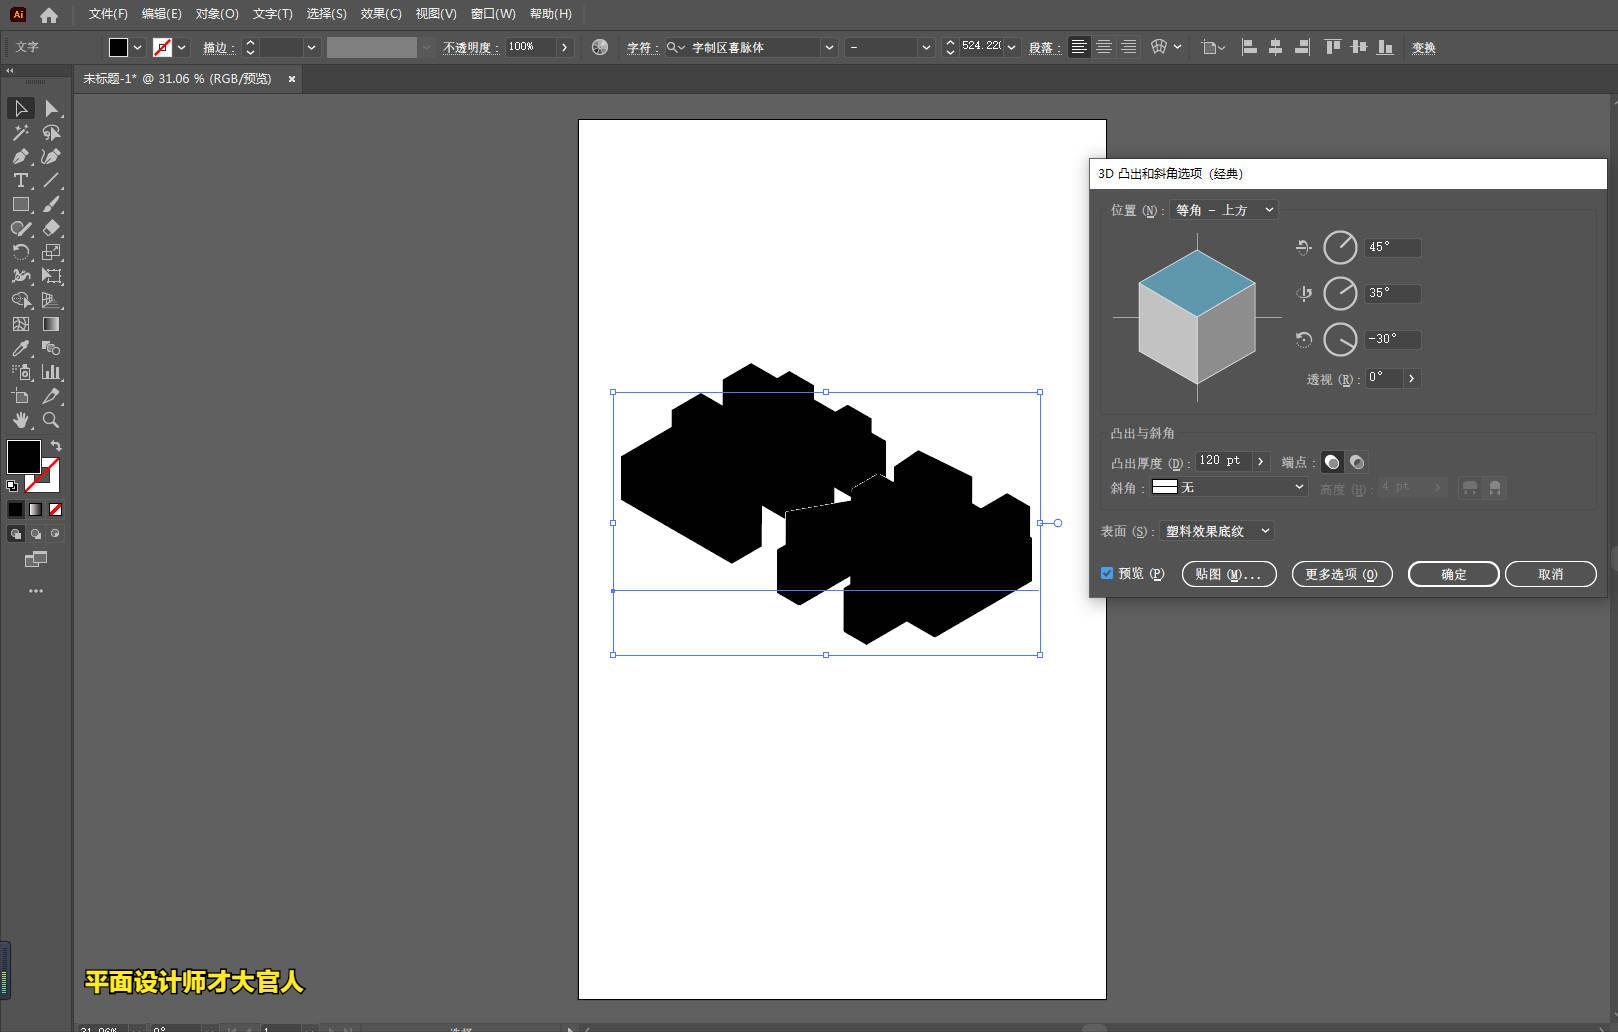Screen dimensions: 1618x1032
Task: Open the Object (对象) menu
Action: (217, 14)
